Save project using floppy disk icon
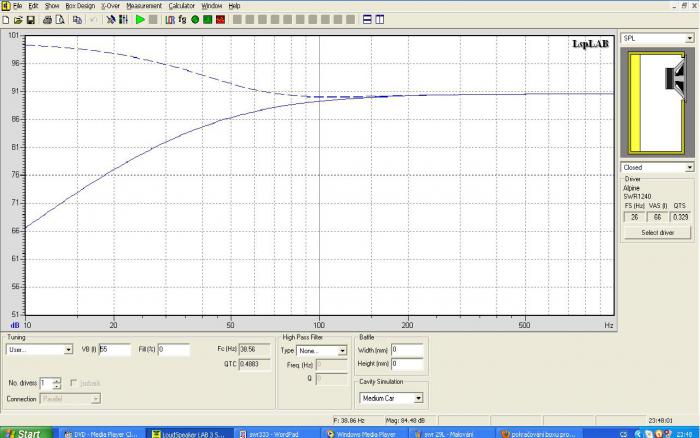 click(31, 20)
